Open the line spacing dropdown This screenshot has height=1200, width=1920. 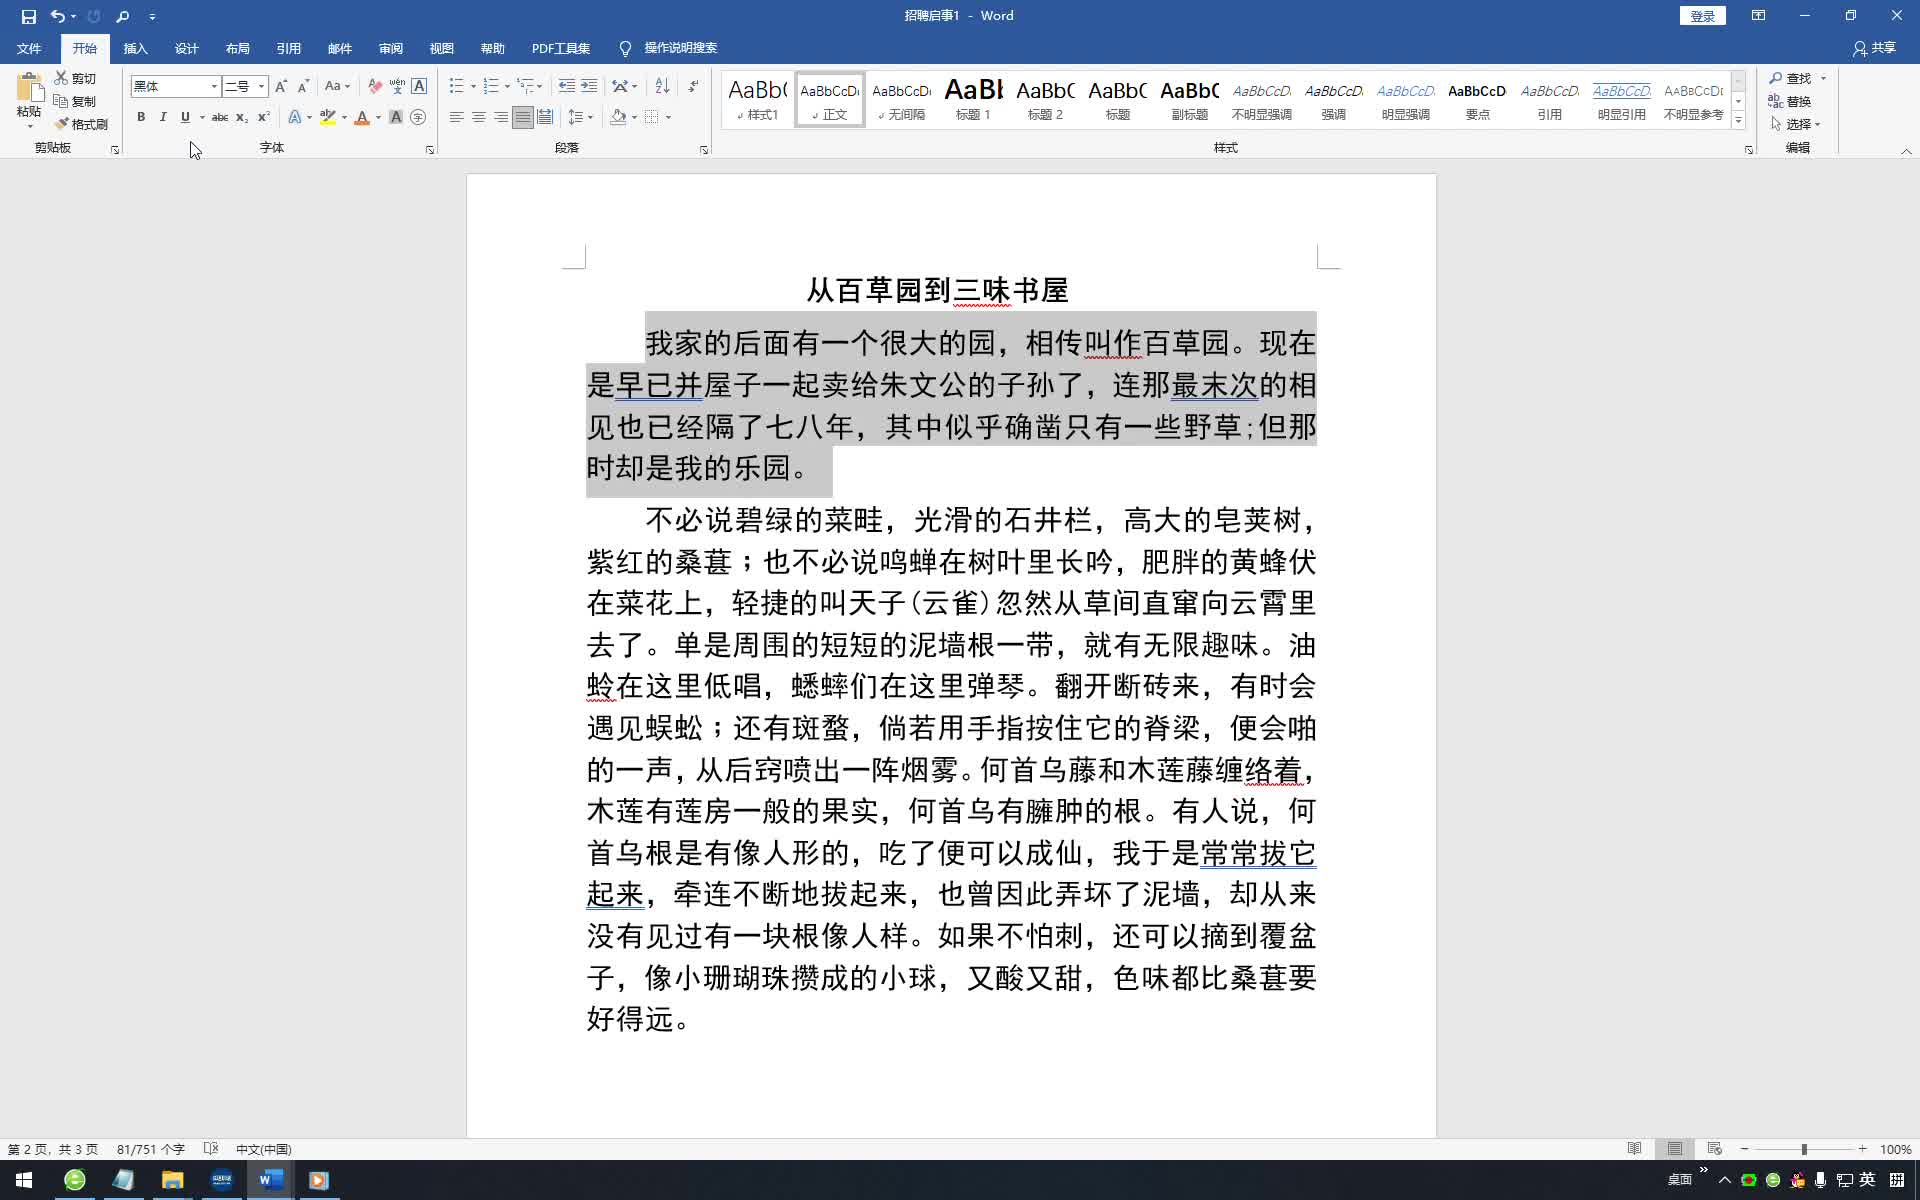click(x=580, y=117)
